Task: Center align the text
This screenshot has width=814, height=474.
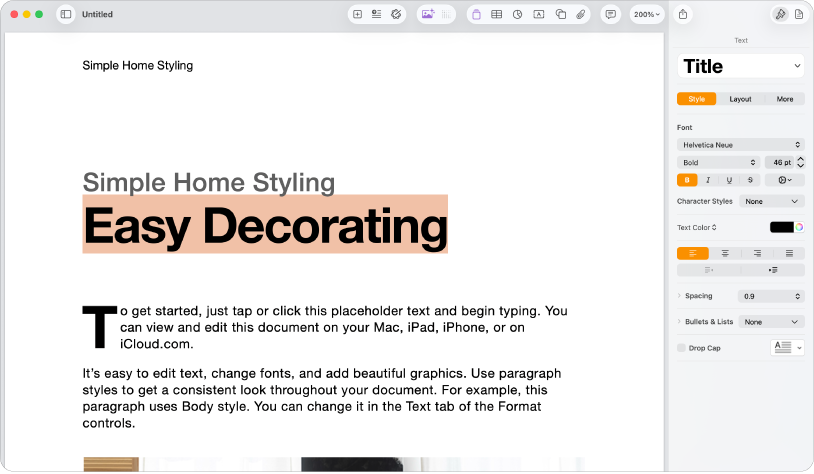Action: (x=725, y=253)
